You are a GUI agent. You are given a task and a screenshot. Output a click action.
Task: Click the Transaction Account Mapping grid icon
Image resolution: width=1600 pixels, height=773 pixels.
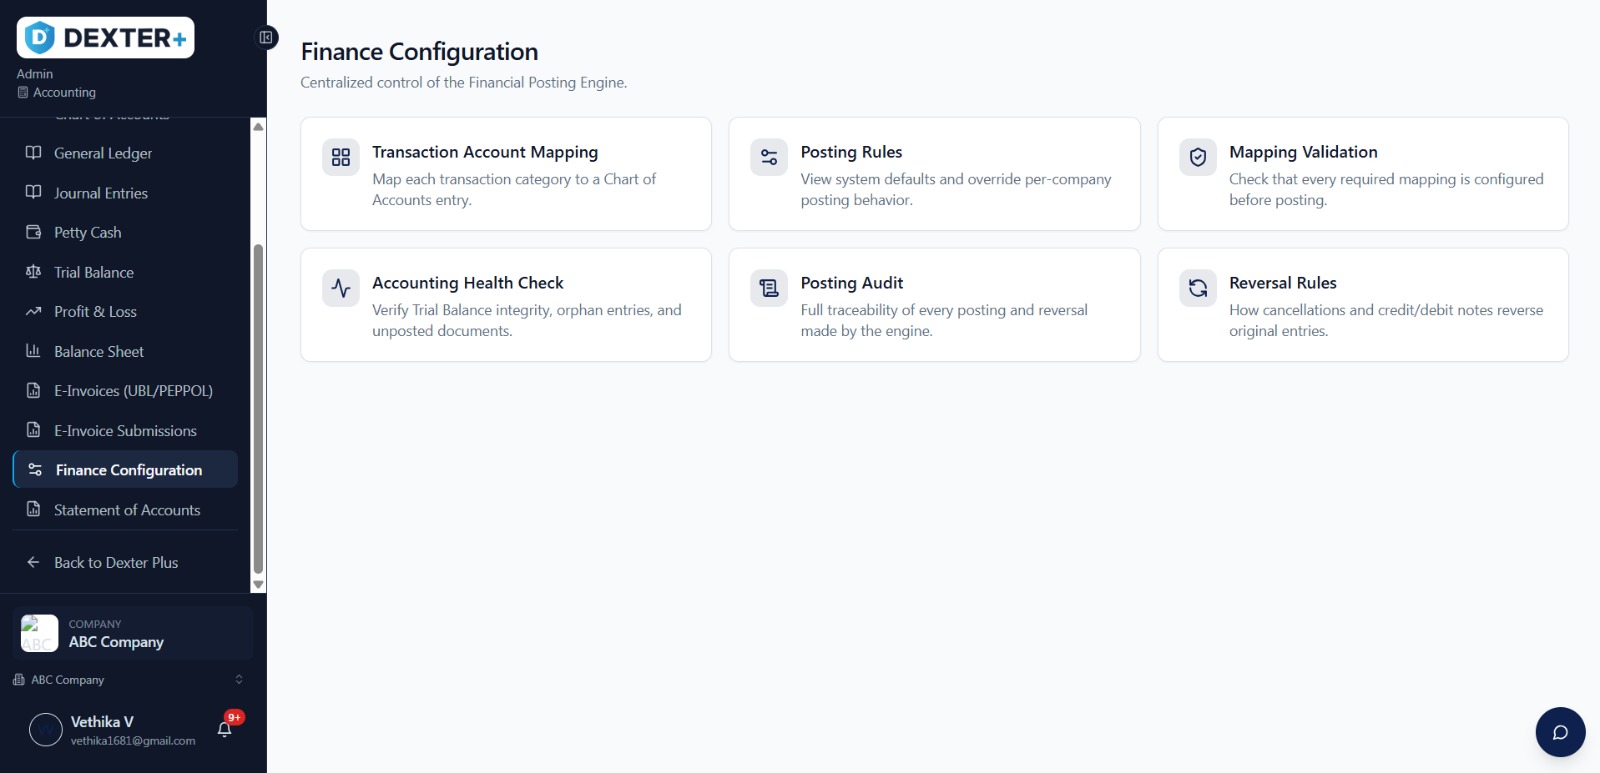pyautogui.click(x=341, y=157)
